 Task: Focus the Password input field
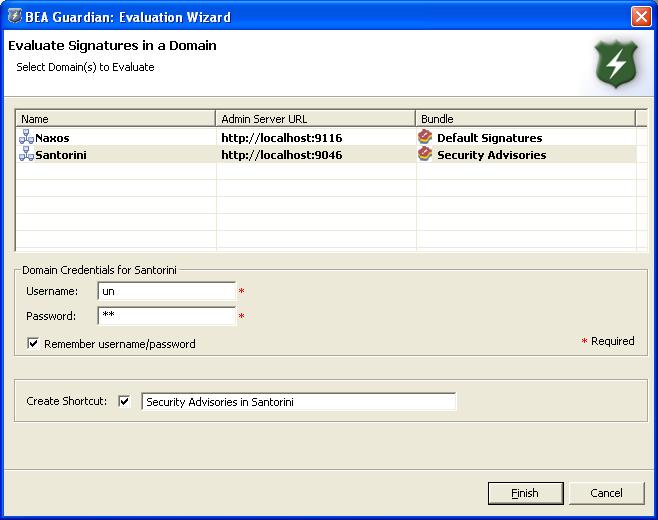167,316
